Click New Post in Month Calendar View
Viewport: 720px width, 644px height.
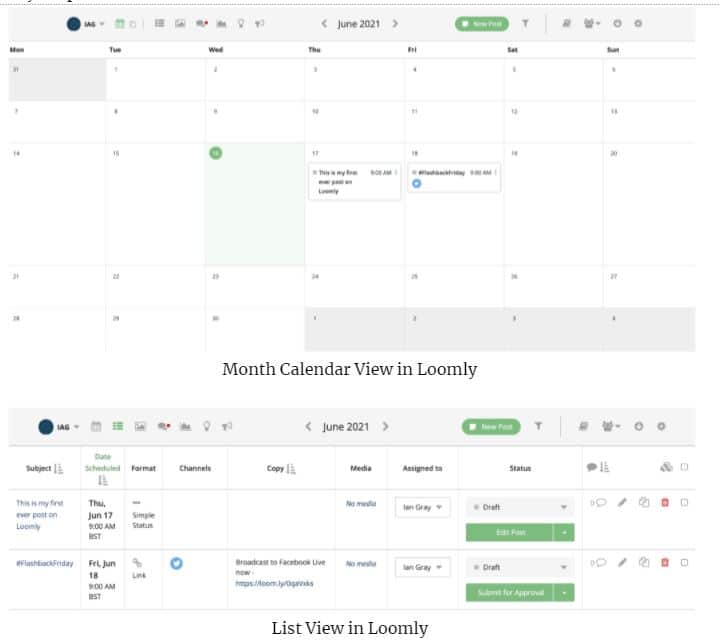click(482, 24)
